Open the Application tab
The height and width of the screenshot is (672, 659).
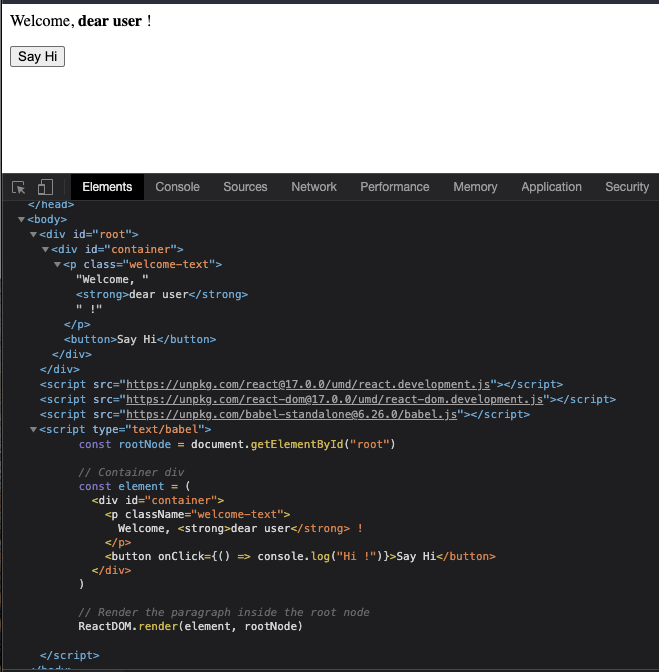551,187
